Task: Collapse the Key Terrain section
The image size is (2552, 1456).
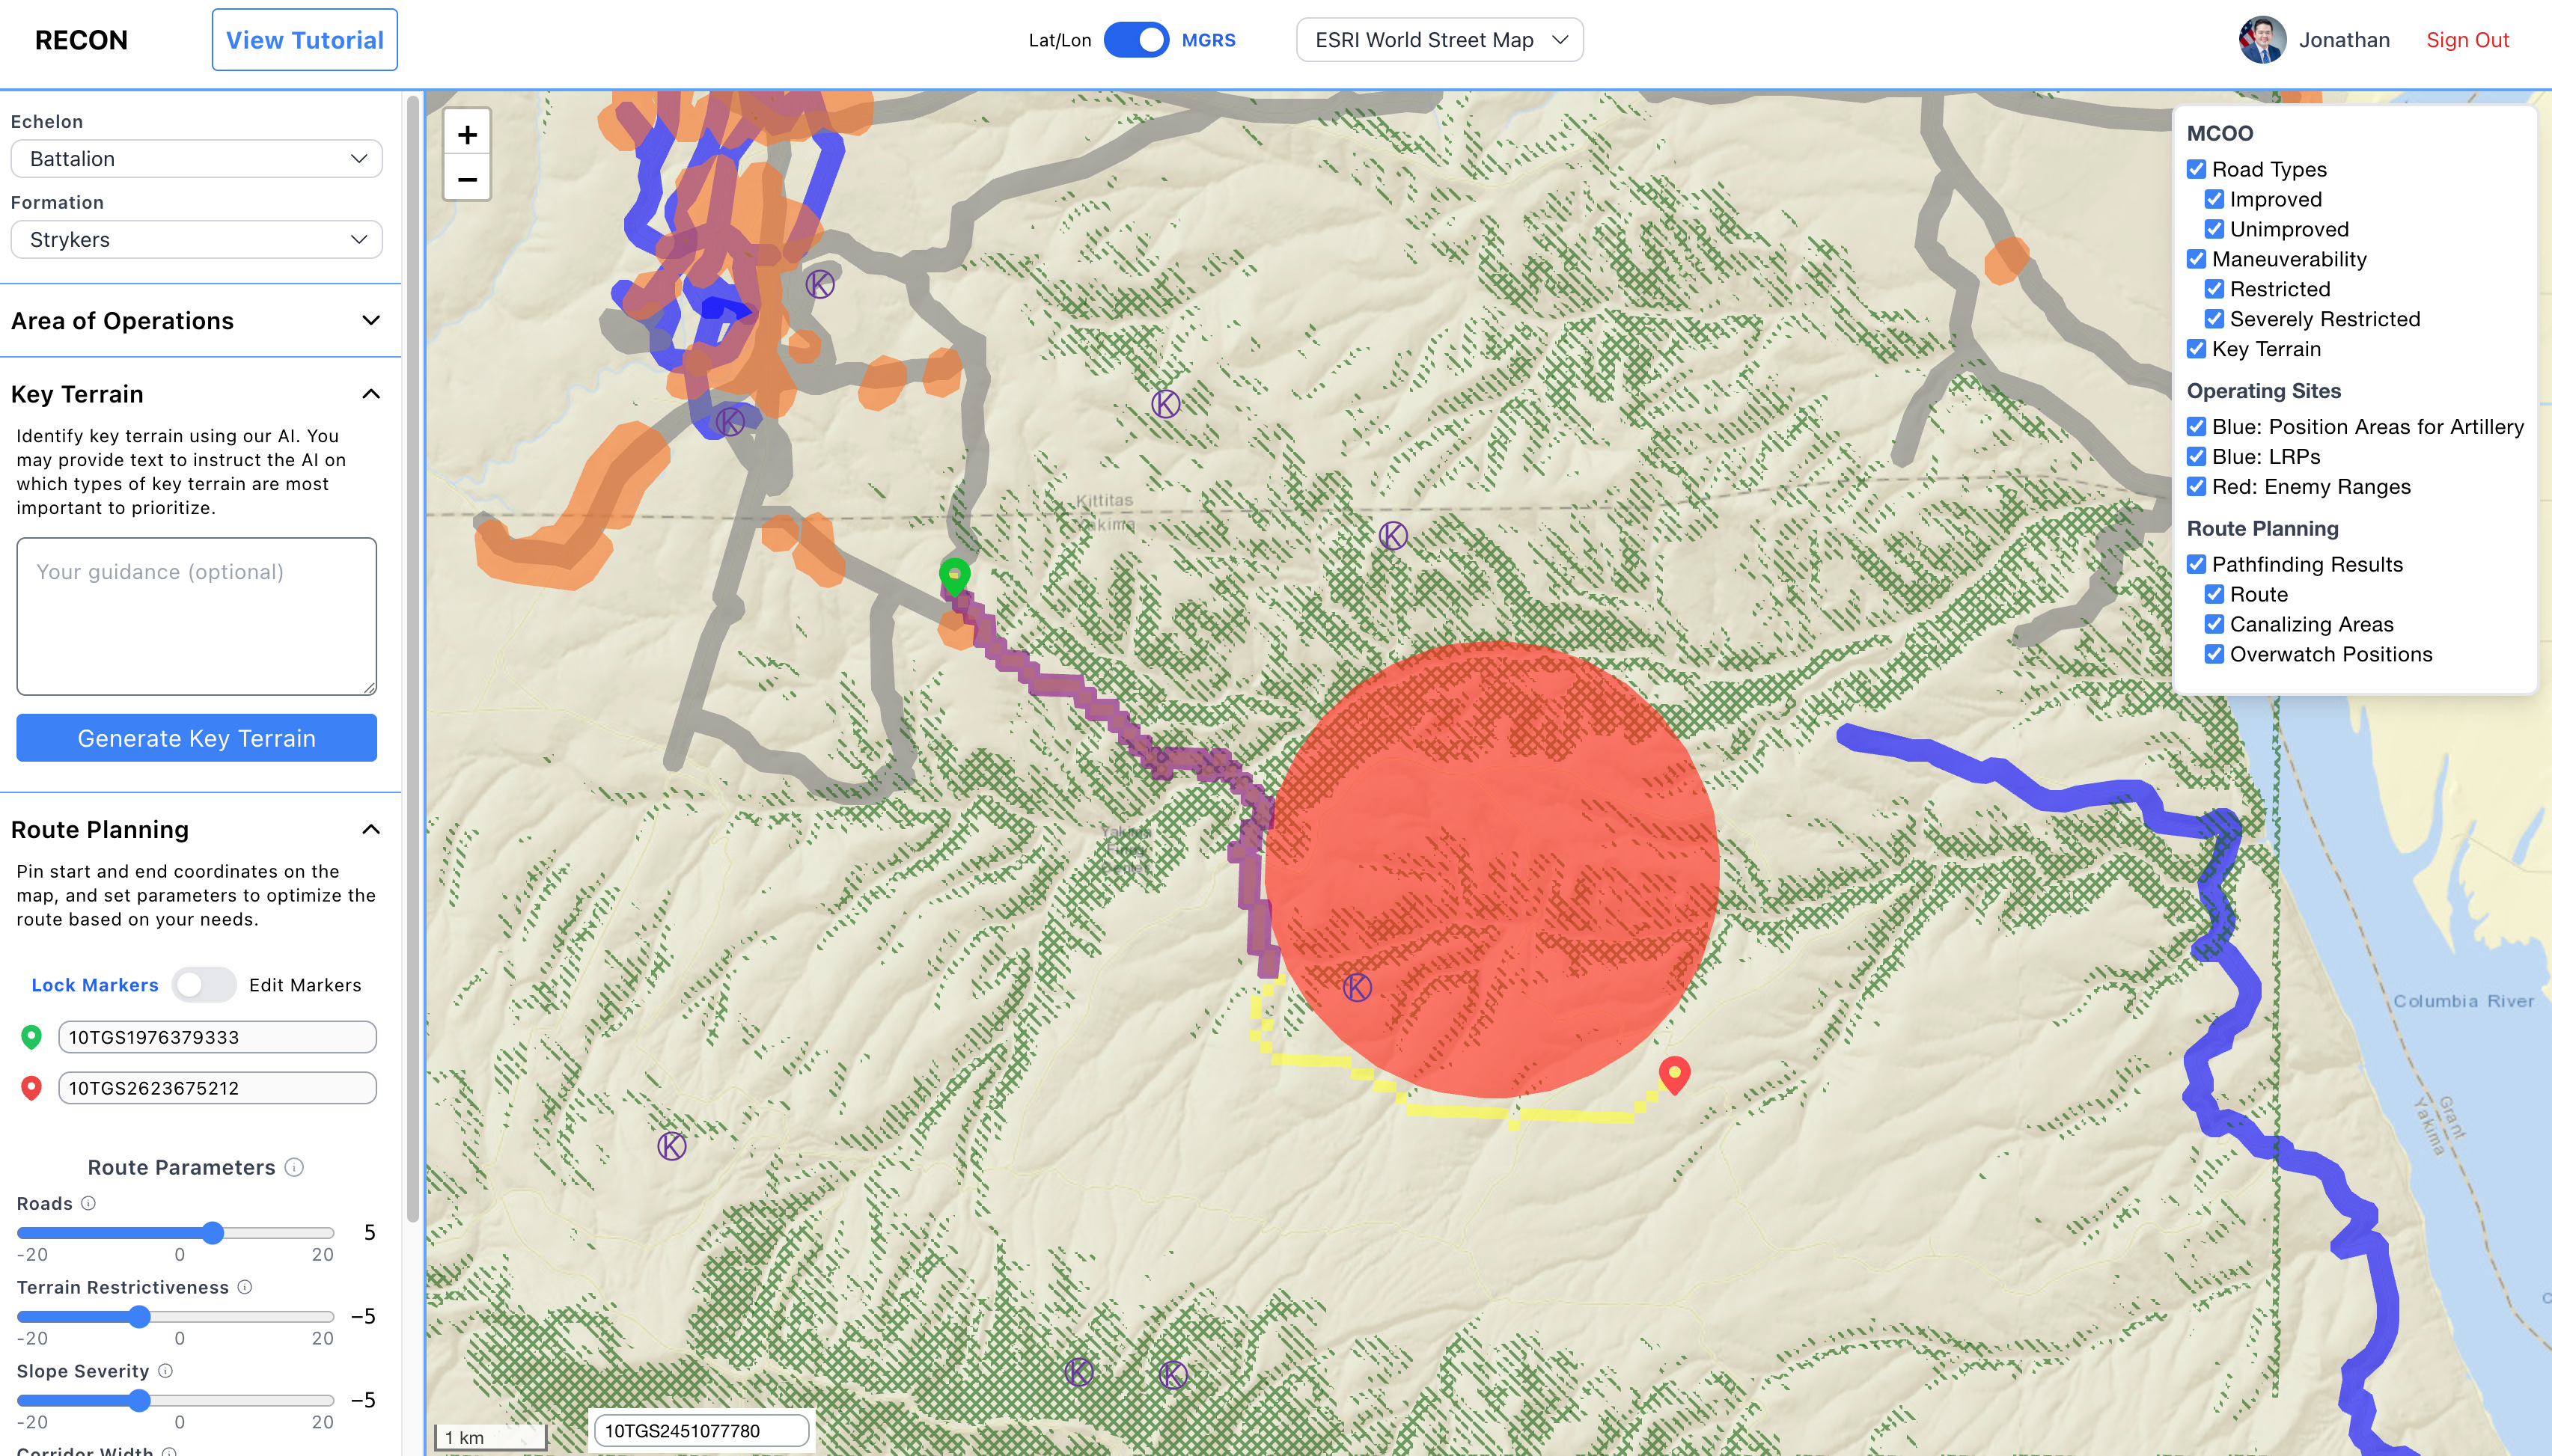Action: (x=370, y=394)
